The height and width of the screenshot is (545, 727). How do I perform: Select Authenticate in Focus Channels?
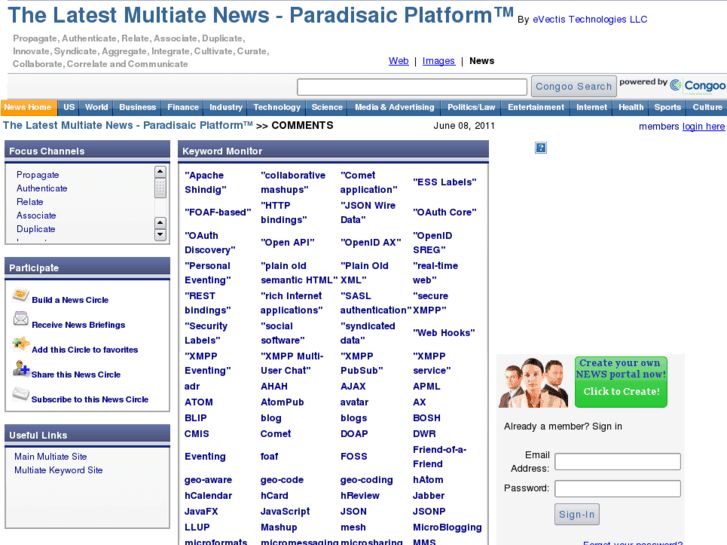coord(42,188)
